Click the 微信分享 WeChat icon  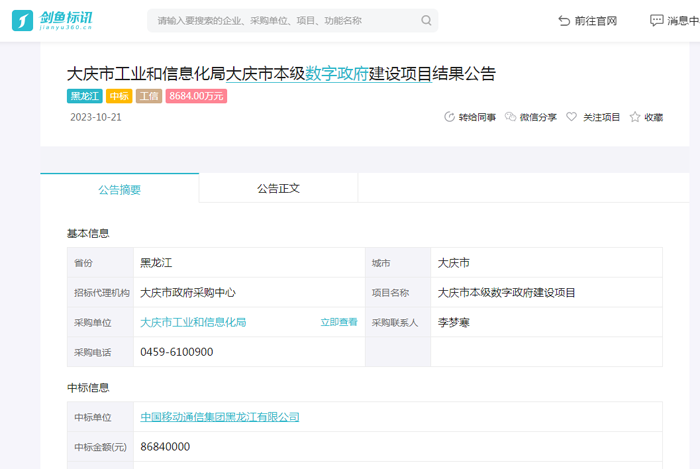tap(510, 117)
